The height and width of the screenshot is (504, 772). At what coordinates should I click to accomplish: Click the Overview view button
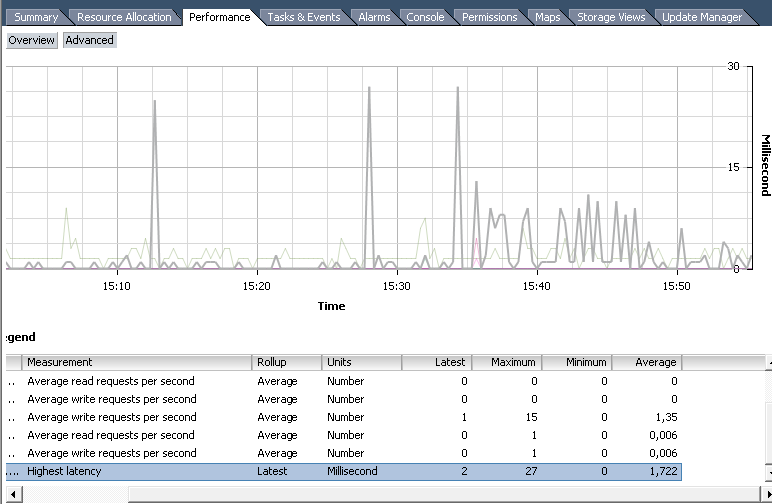point(32,40)
